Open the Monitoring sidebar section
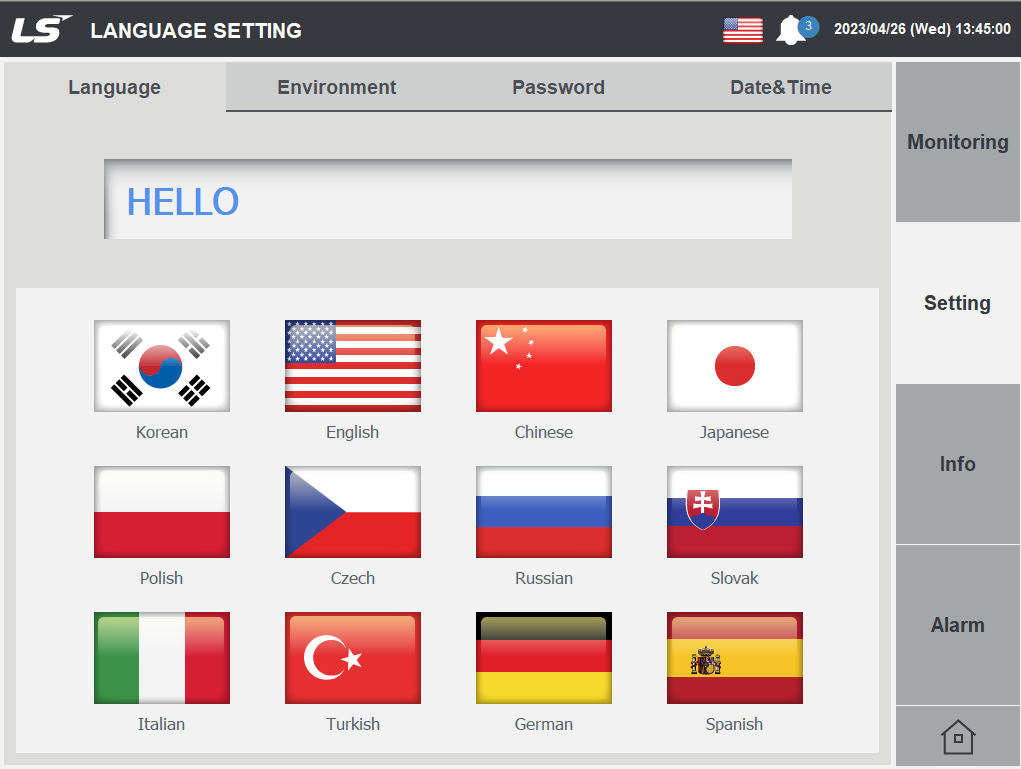This screenshot has width=1021, height=769. (957, 142)
